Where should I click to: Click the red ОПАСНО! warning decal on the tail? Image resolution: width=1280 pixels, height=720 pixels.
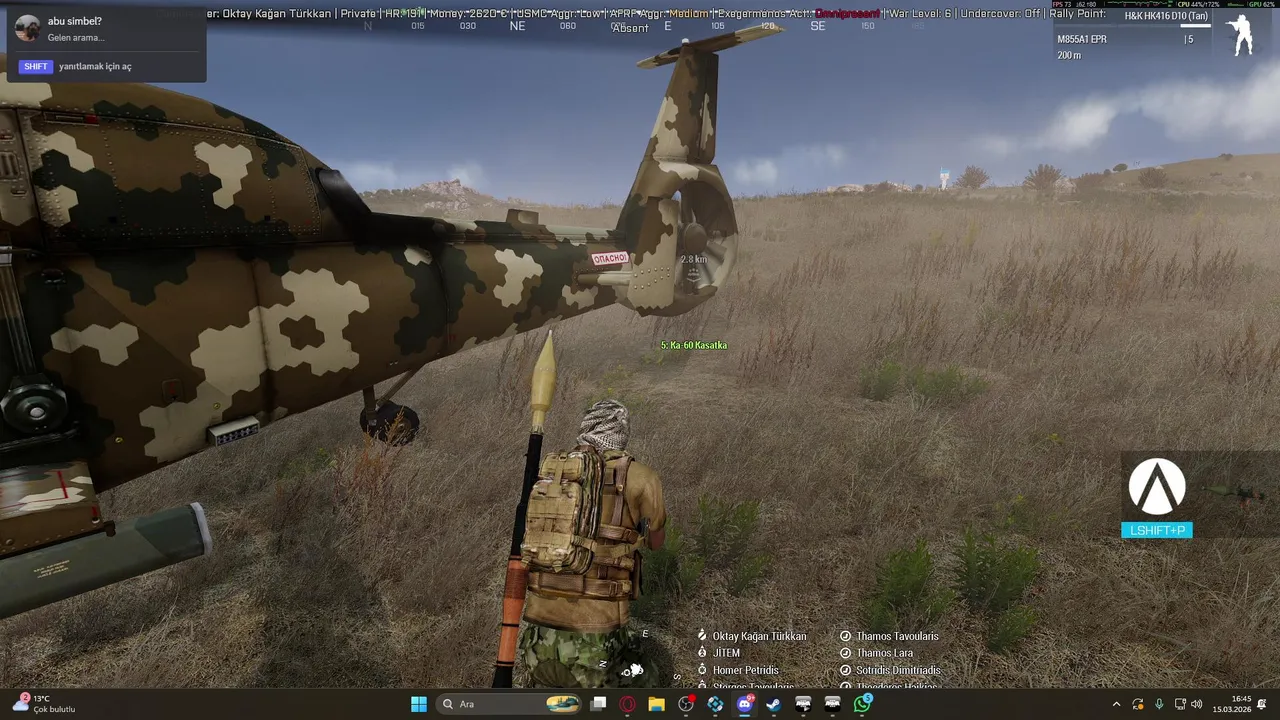(610, 258)
